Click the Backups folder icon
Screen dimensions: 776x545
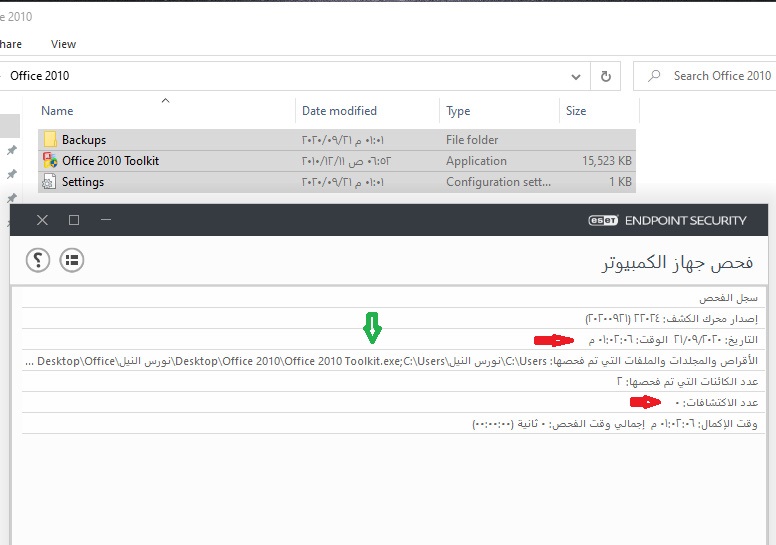pyautogui.click(x=49, y=140)
